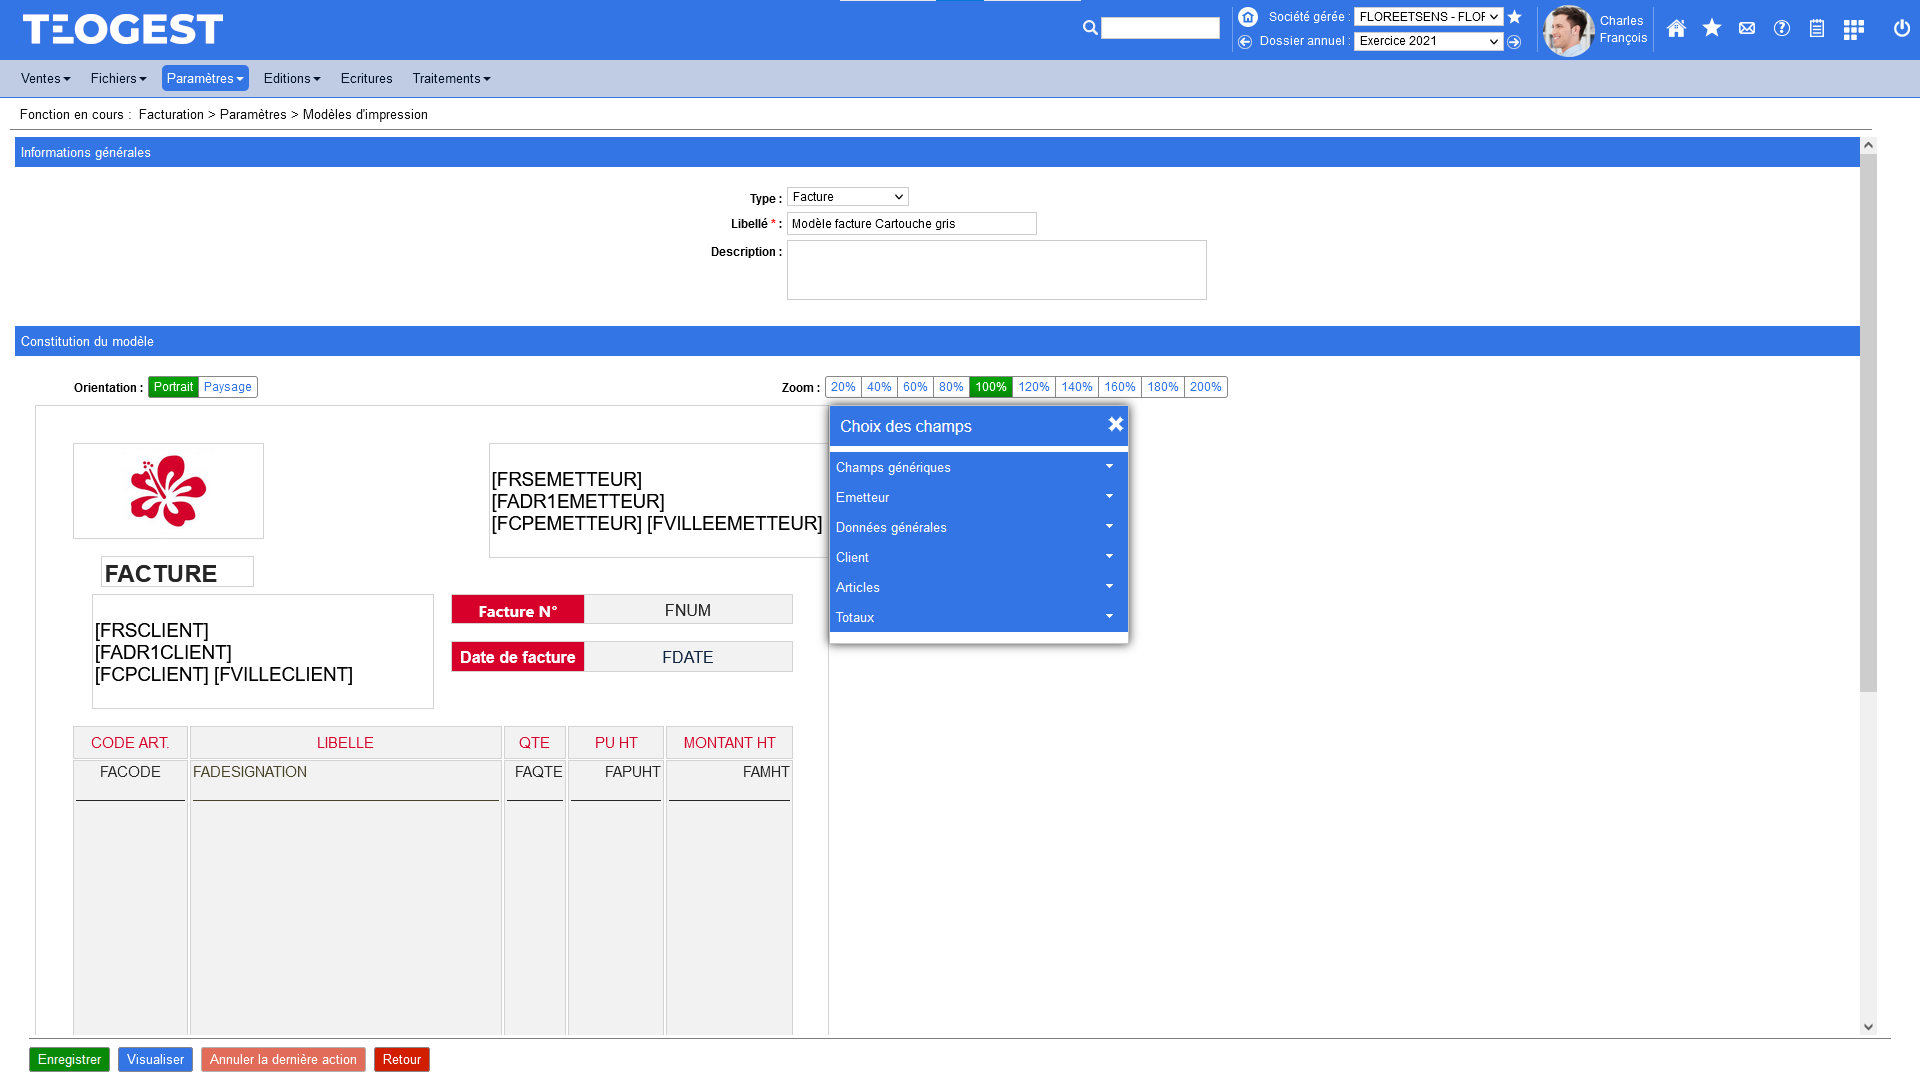Click the help question mark icon
This screenshot has width=1920, height=1080.
point(1782,29)
